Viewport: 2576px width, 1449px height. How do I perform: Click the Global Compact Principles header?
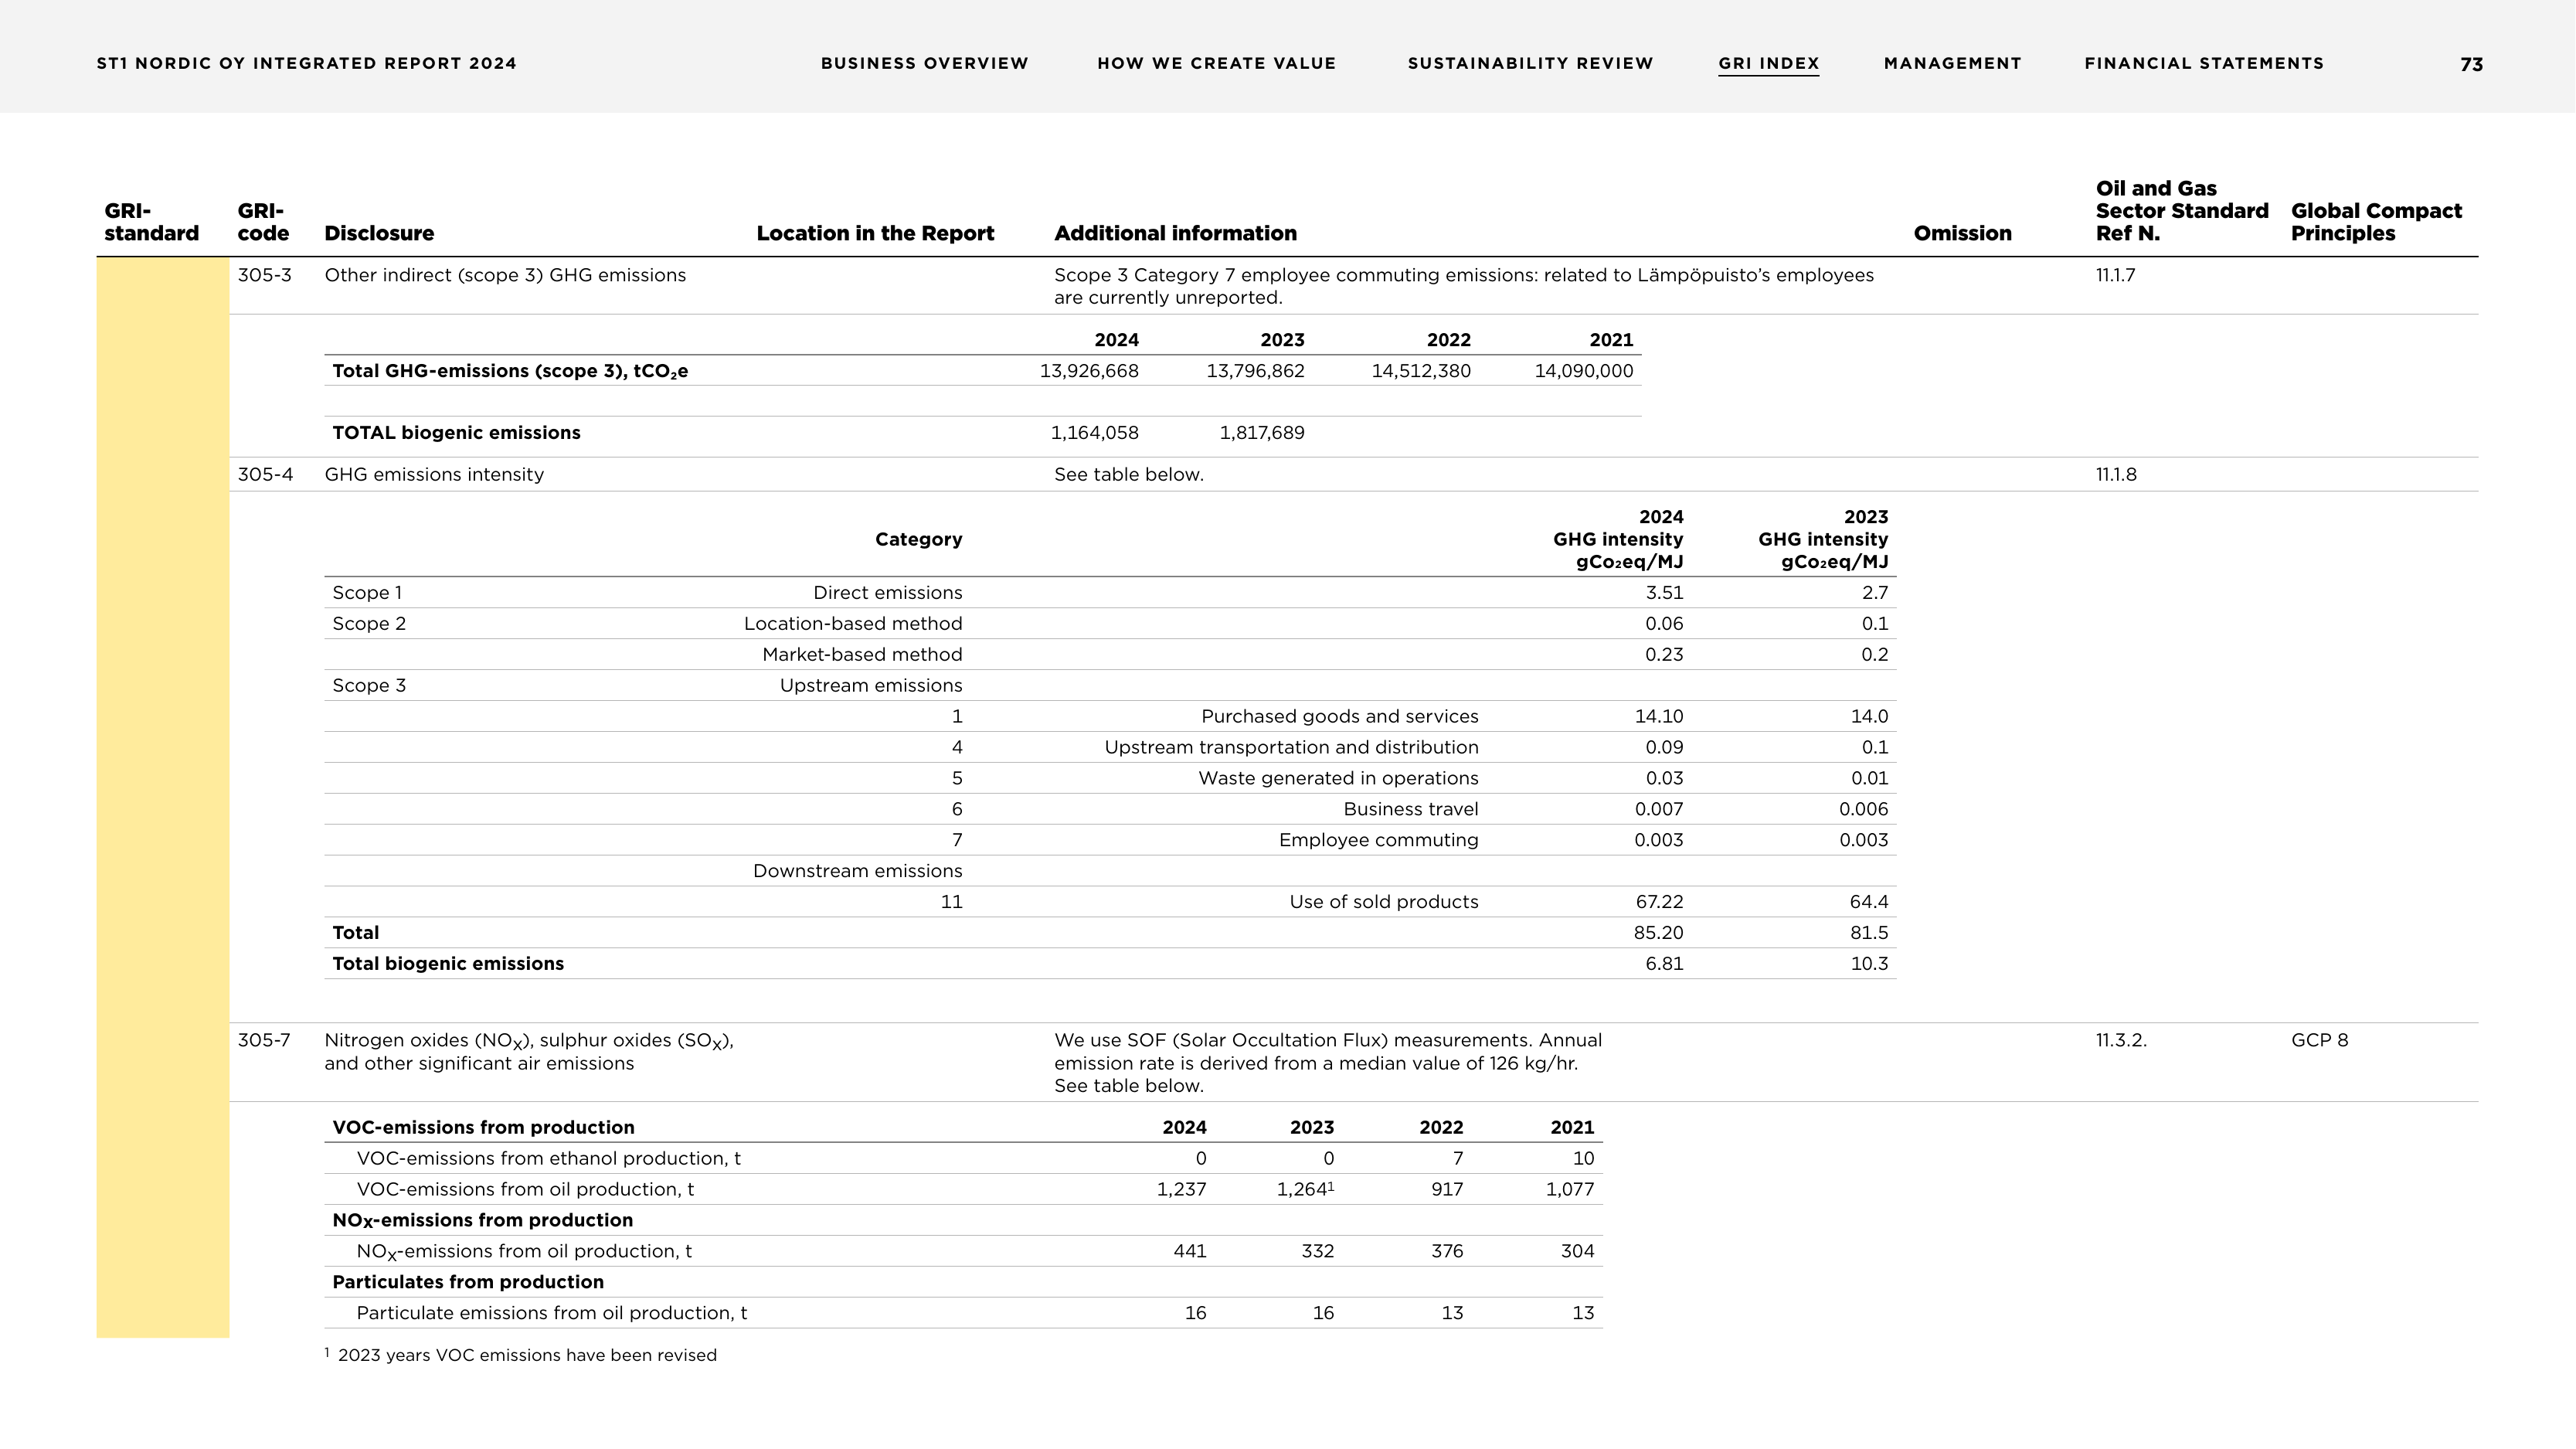click(x=2376, y=222)
